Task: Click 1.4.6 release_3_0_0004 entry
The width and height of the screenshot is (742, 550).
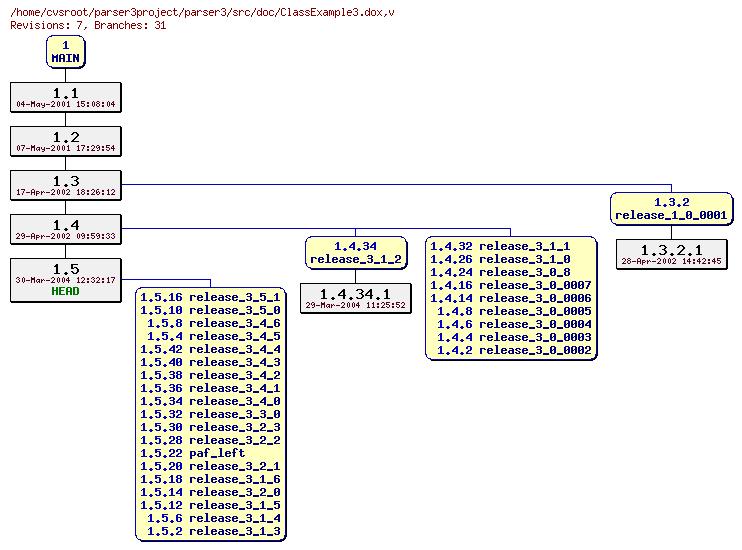Action: [x=514, y=325]
